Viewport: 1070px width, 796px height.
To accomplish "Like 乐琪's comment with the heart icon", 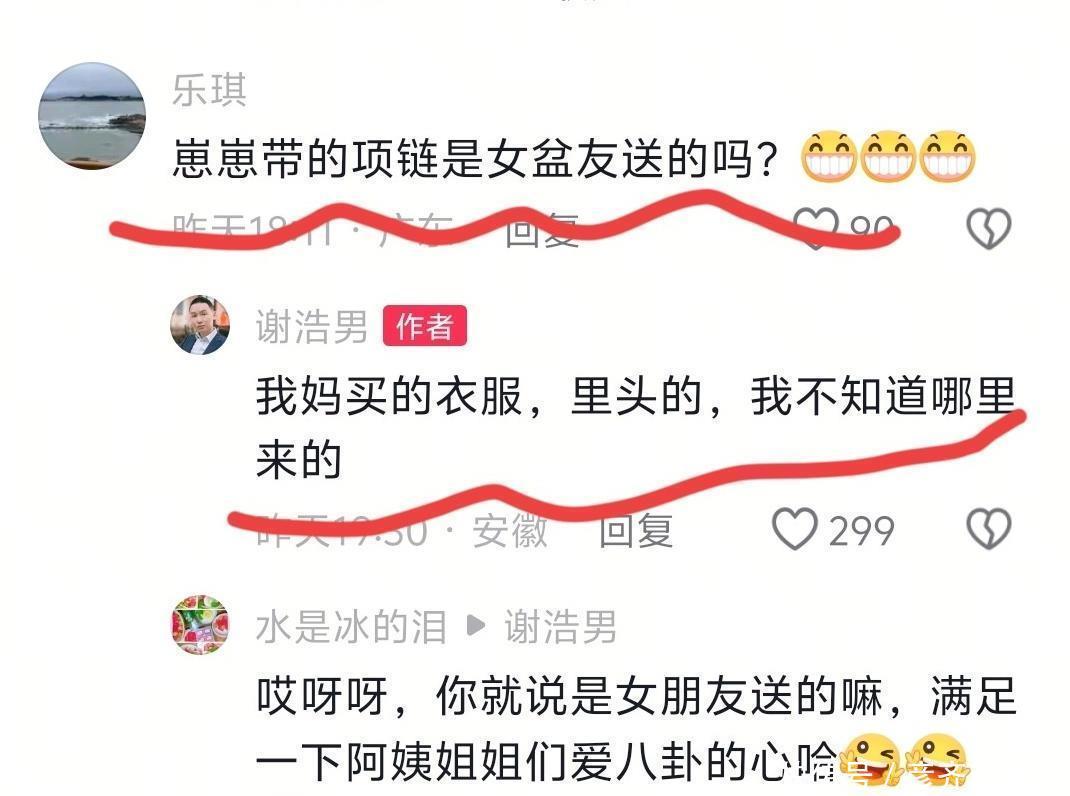I will 816,228.
